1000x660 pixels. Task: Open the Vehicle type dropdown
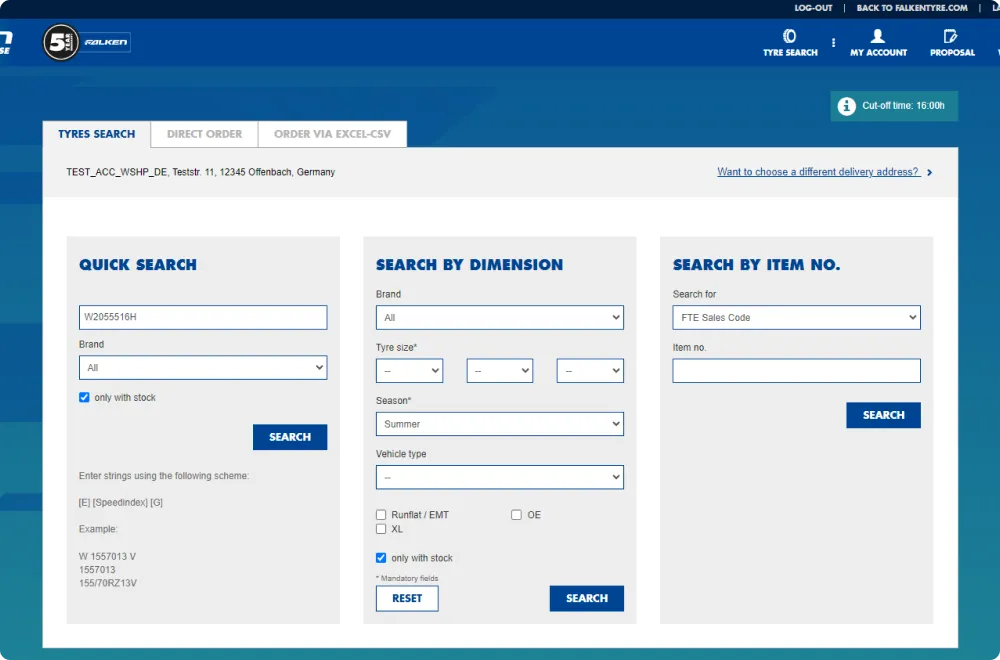pyautogui.click(x=499, y=477)
